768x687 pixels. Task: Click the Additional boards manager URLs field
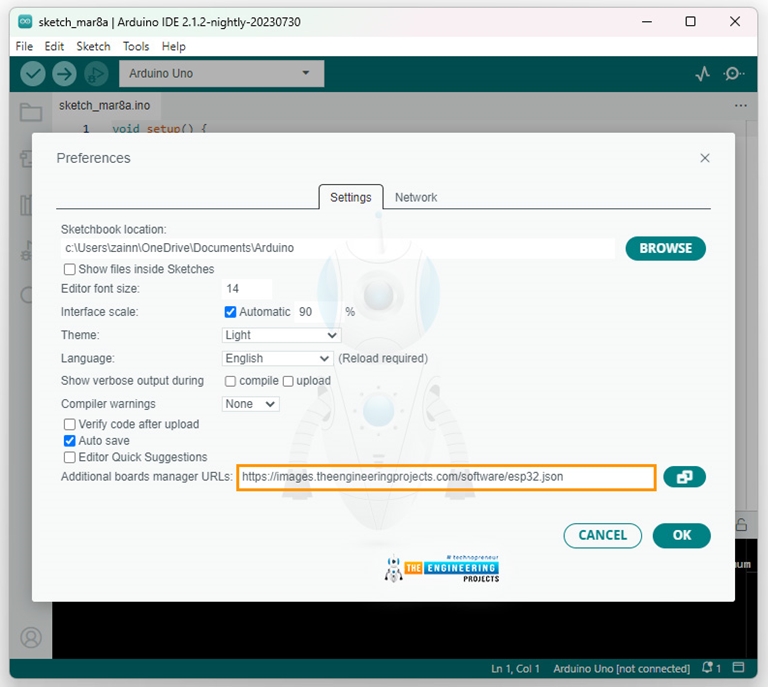446,477
